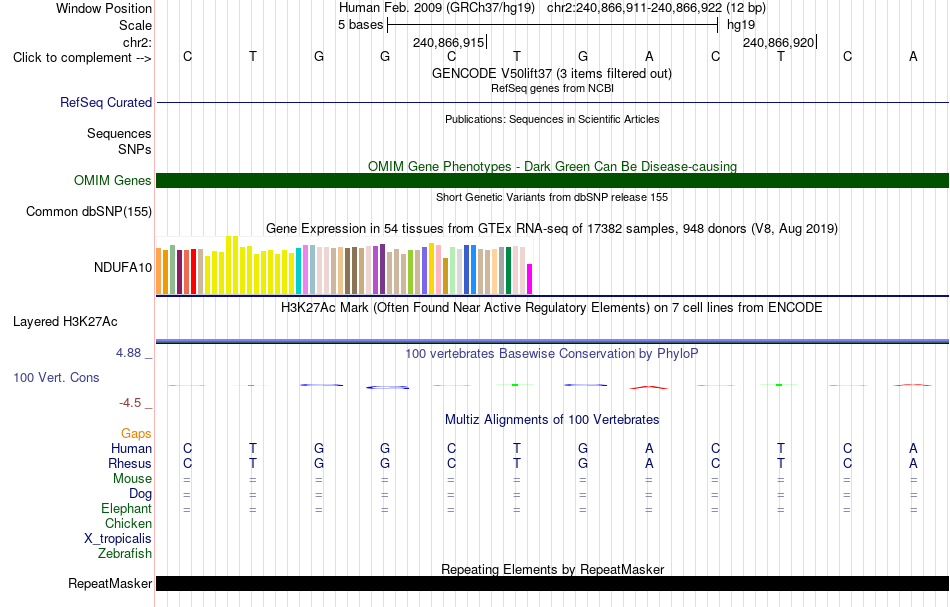
Task: Click the 'Click to complement -->' label
Action: click(x=82, y=58)
